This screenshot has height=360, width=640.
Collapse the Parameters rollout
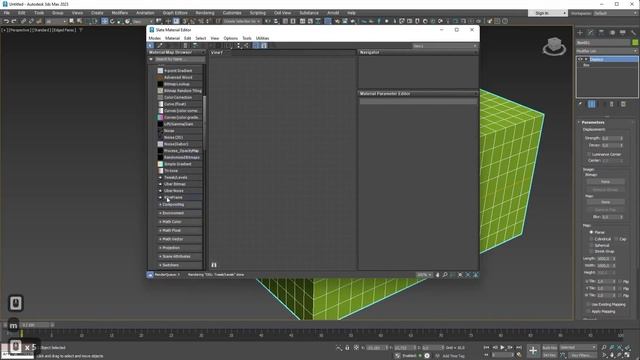pyautogui.click(x=593, y=122)
